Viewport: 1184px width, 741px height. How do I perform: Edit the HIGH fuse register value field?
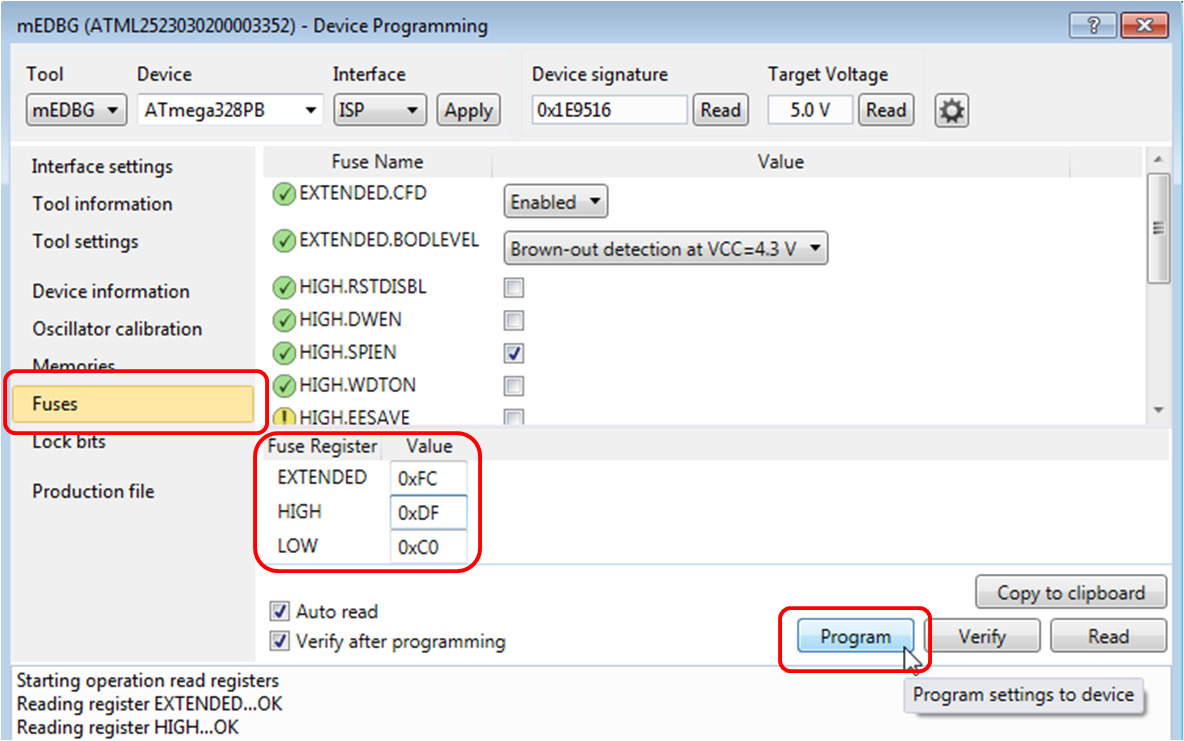click(x=428, y=511)
